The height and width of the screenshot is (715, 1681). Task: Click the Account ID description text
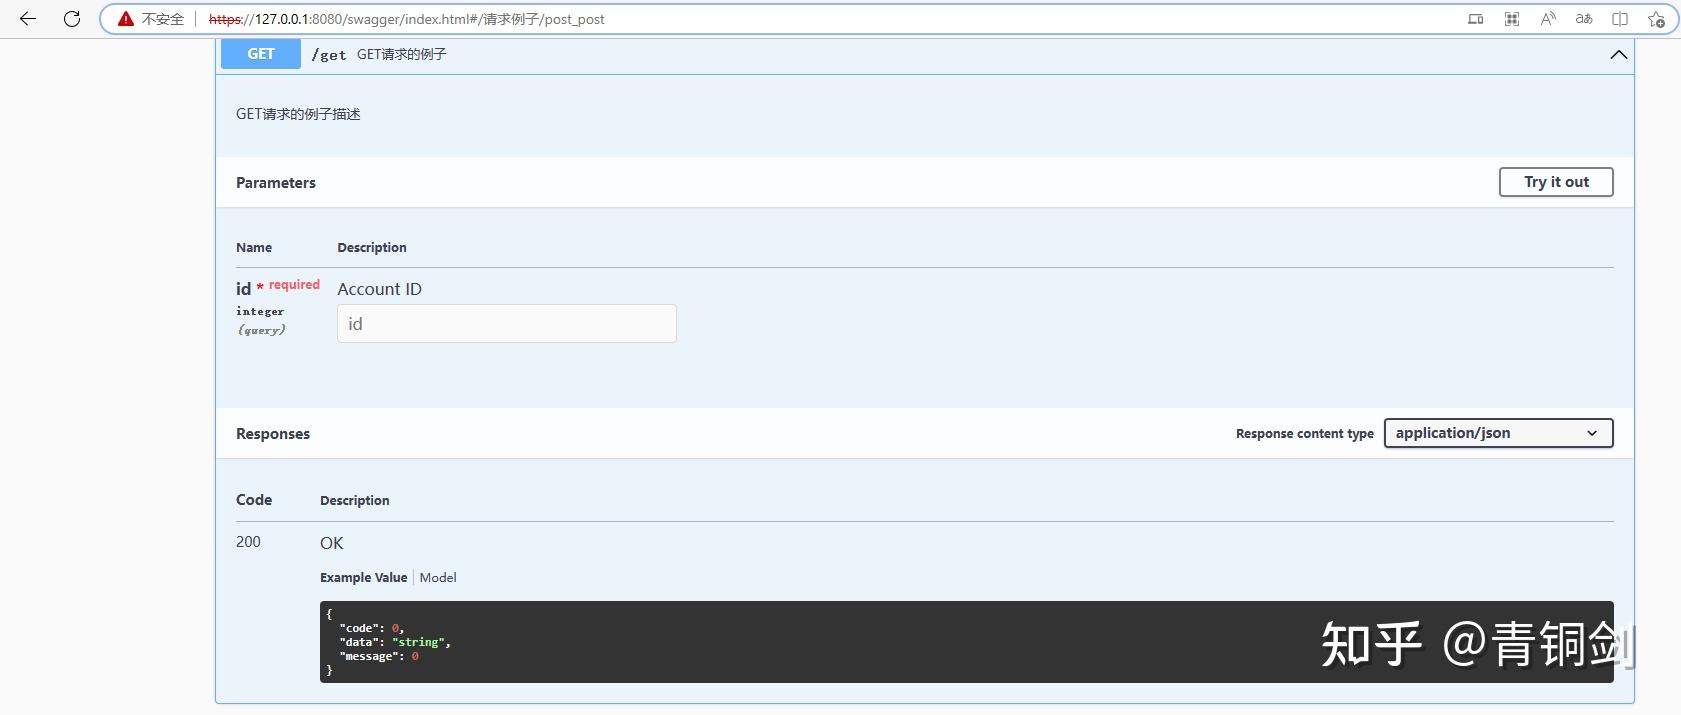[380, 289]
